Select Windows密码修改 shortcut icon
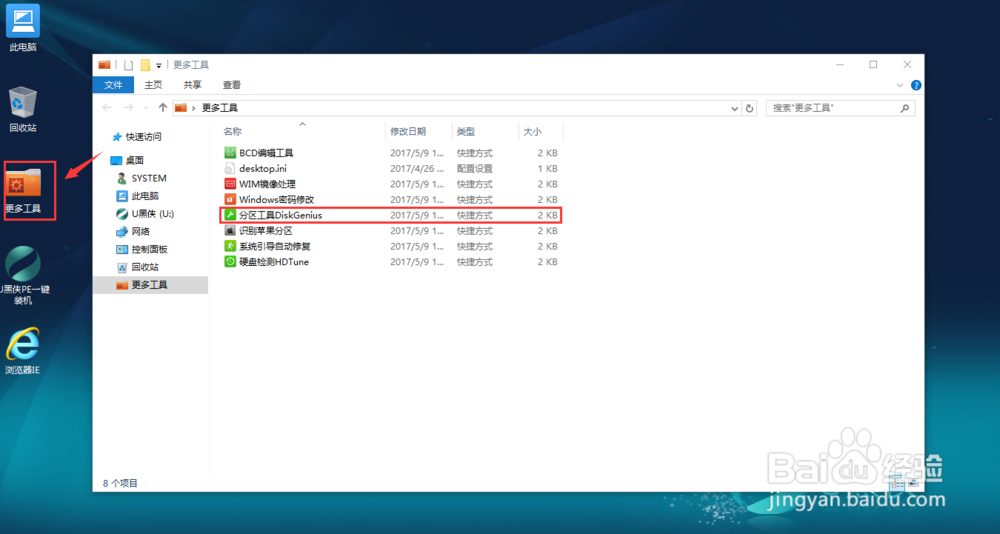 (230, 200)
